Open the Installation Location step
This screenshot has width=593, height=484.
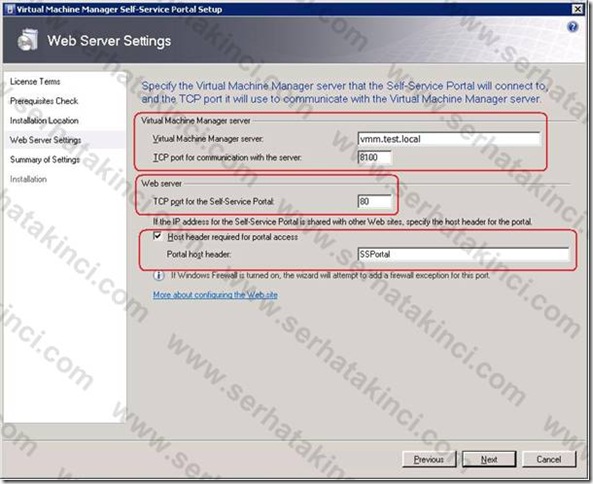point(44,121)
